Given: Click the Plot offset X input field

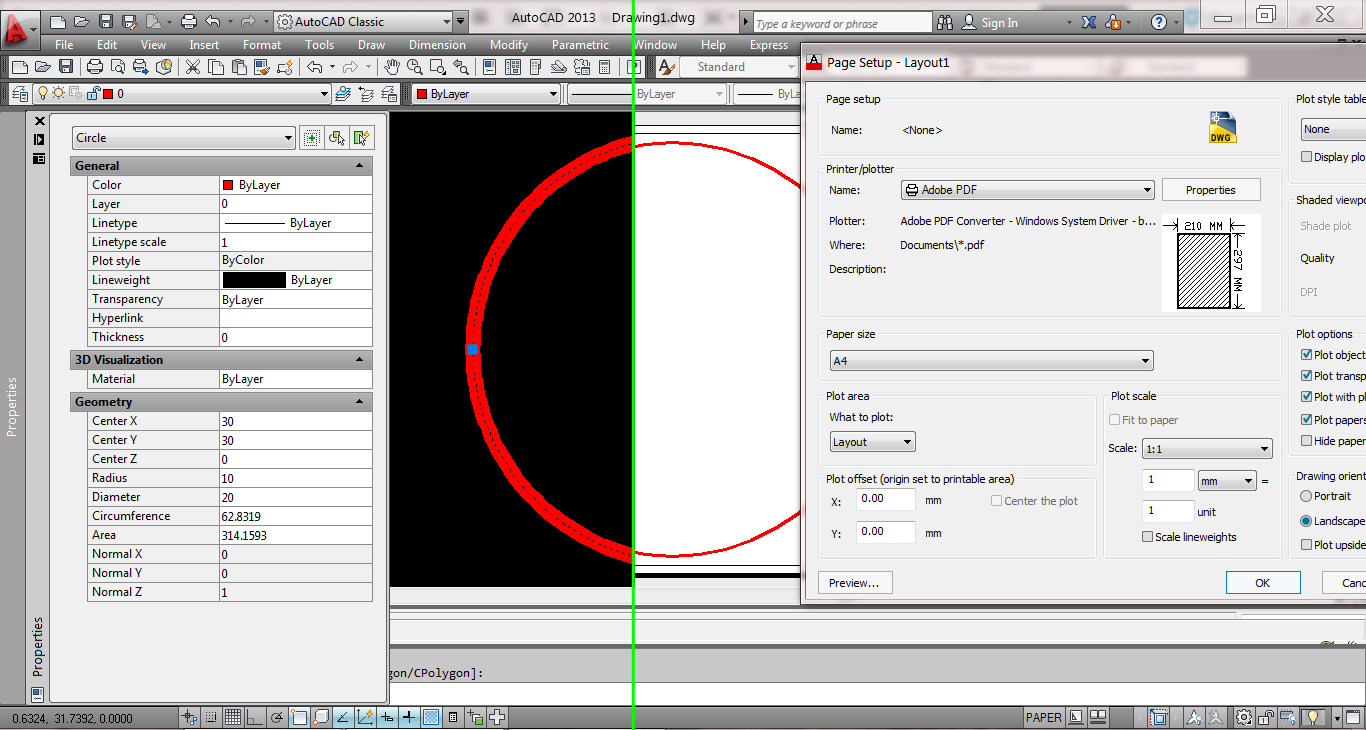Looking at the screenshot, I should click(884, 499).
